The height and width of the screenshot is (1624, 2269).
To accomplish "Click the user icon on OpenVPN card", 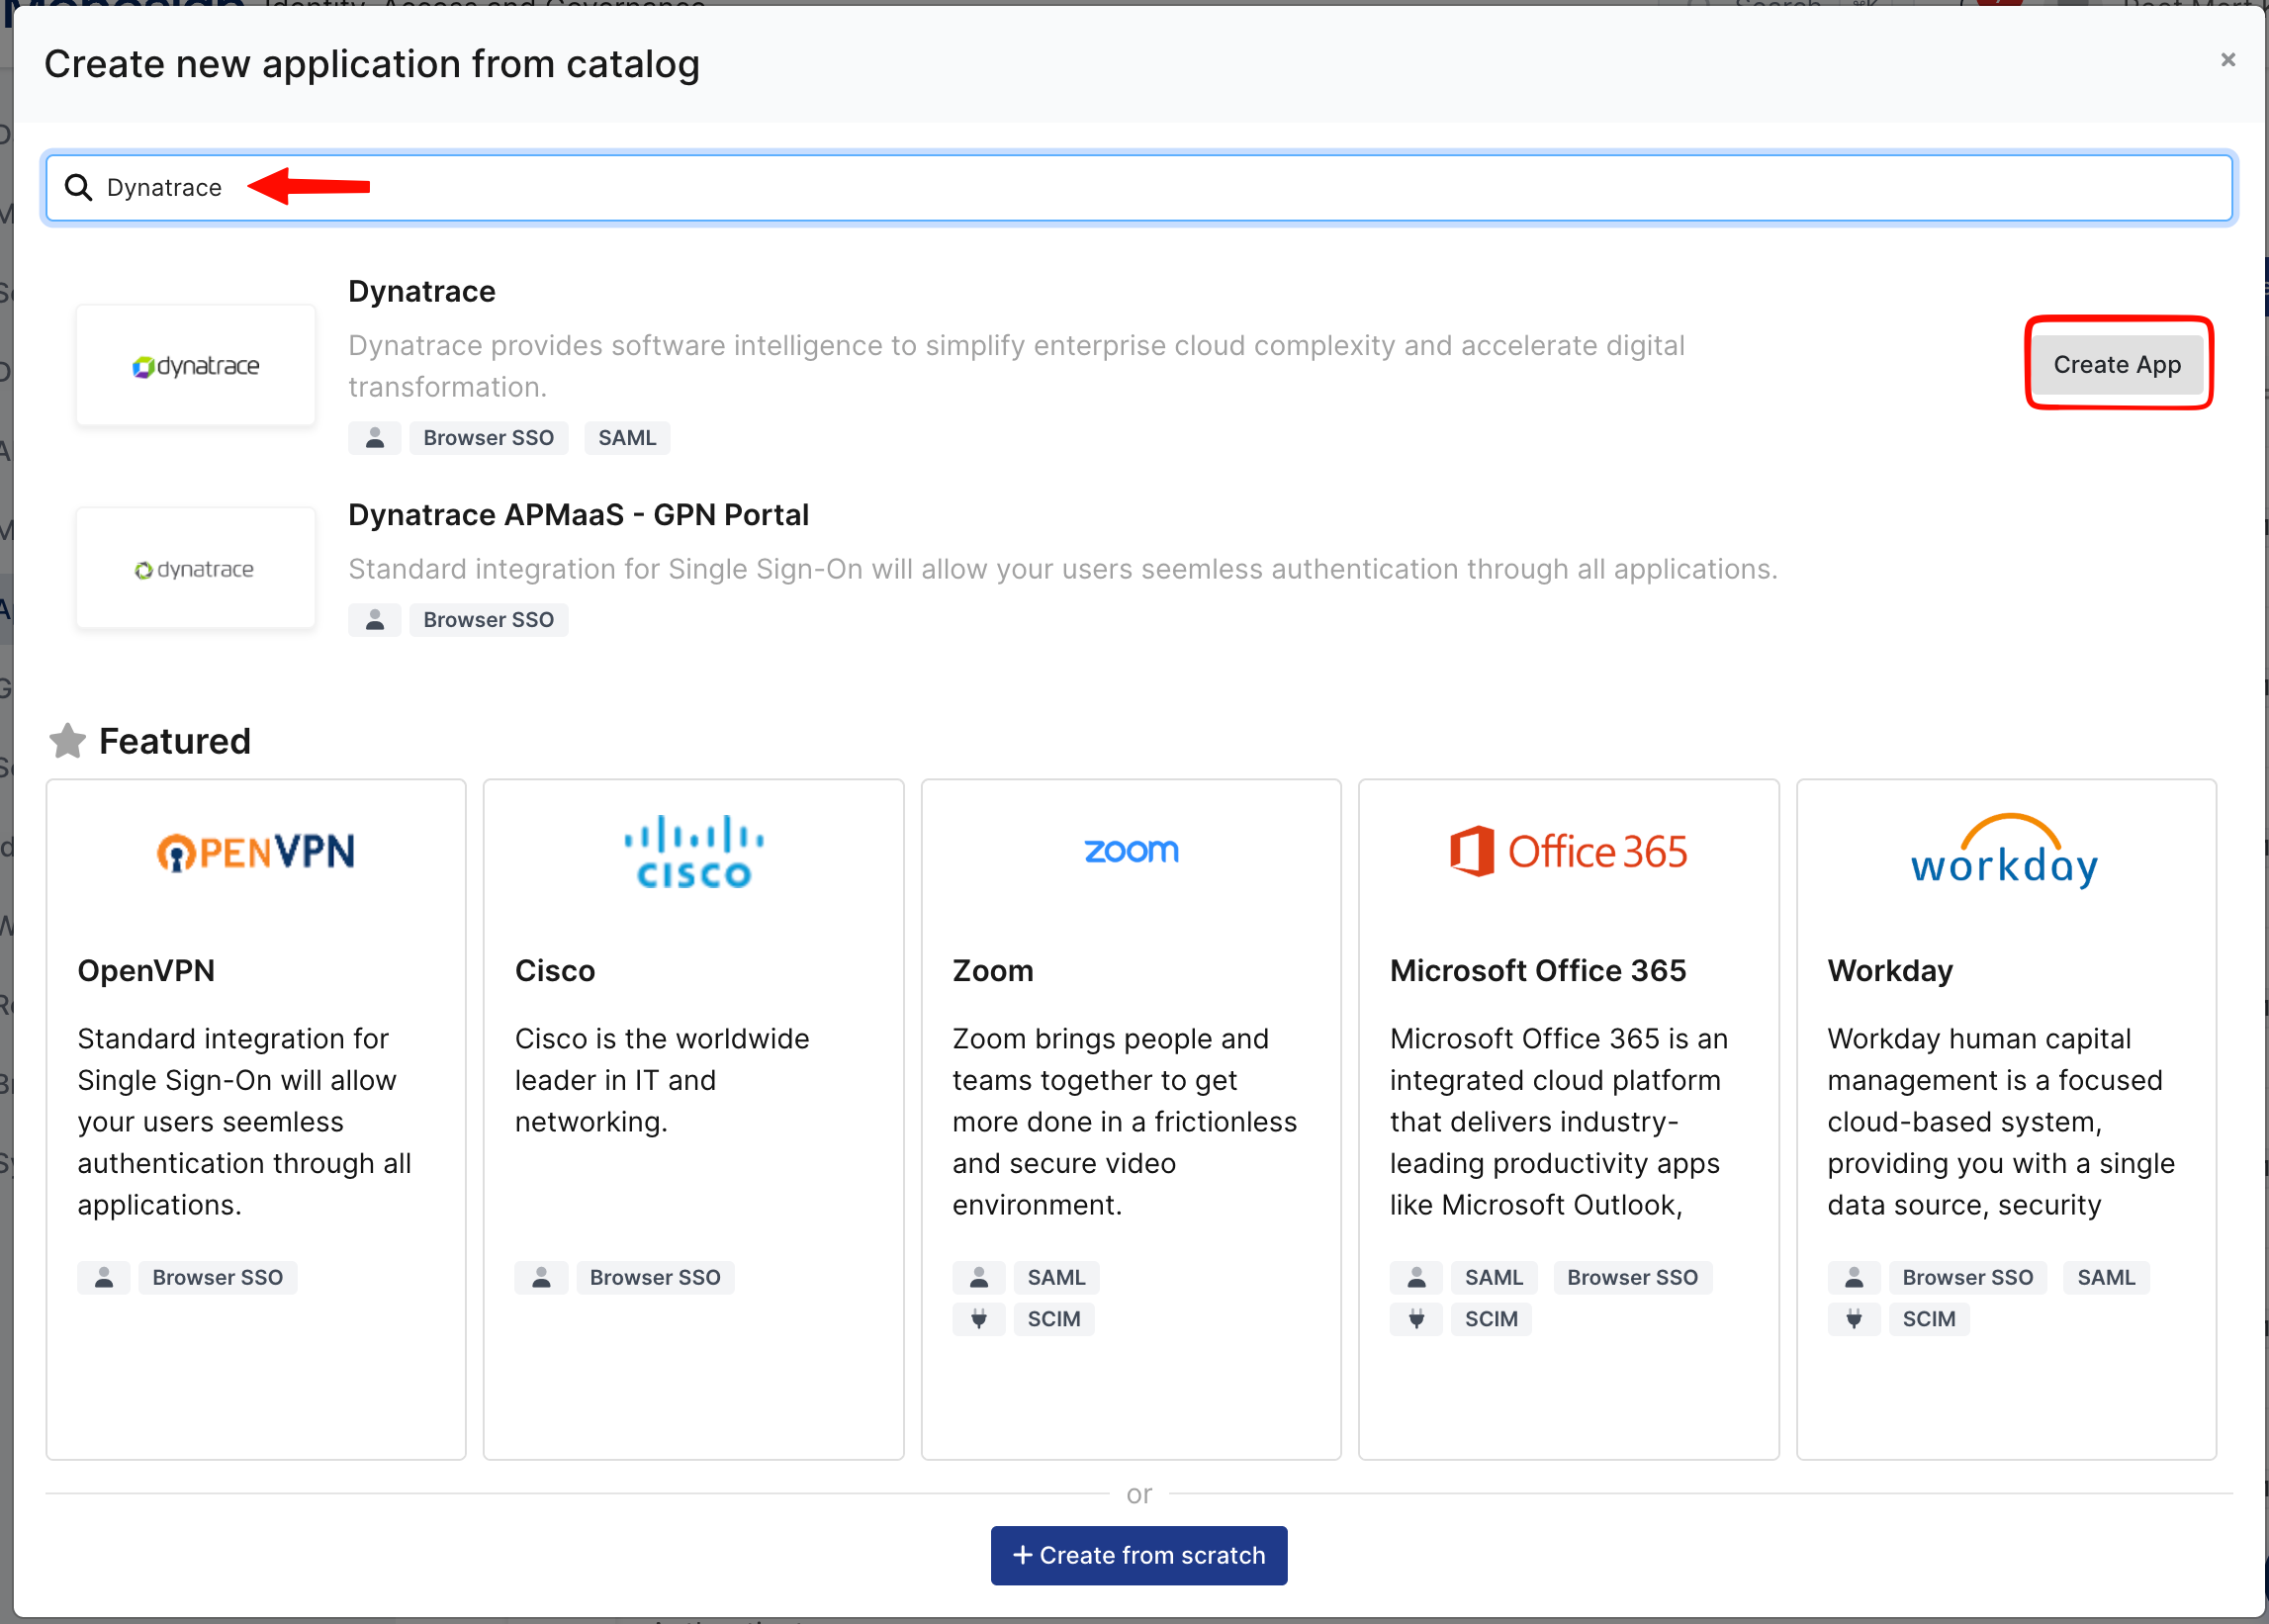I will tap(104, 1277).
